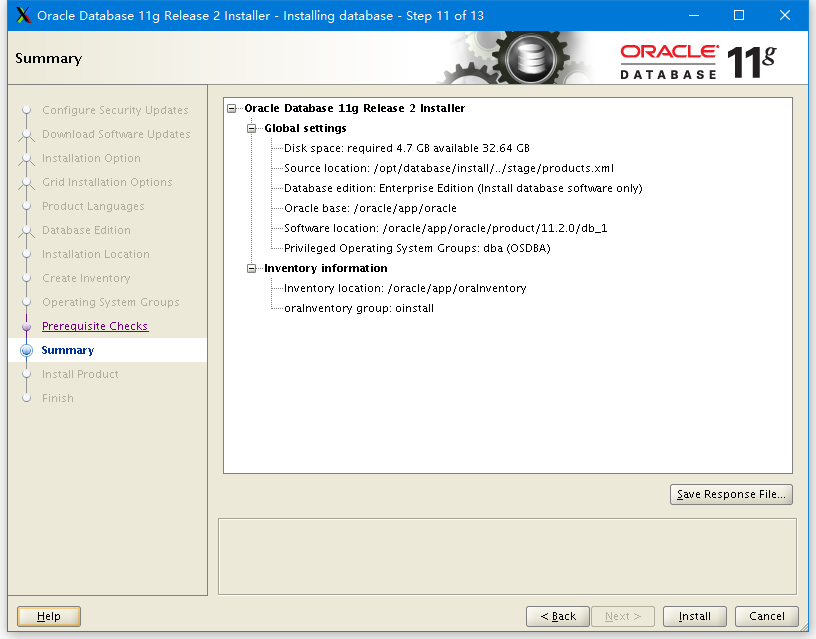Maximize the installer window
Screen dimensions: 816x639
point(738,16)
